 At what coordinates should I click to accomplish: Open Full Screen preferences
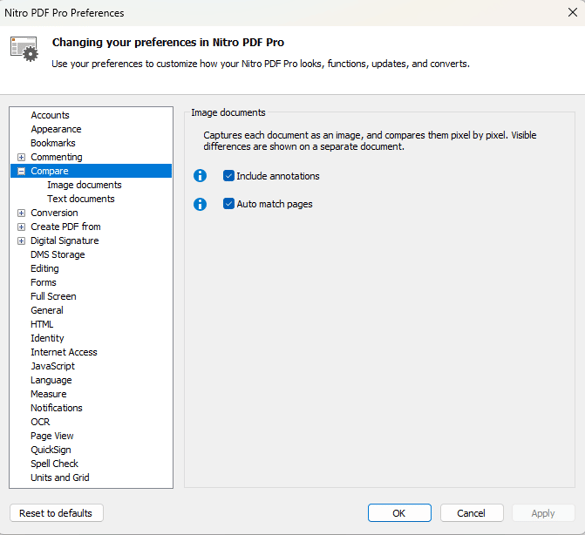coord(53,297)
